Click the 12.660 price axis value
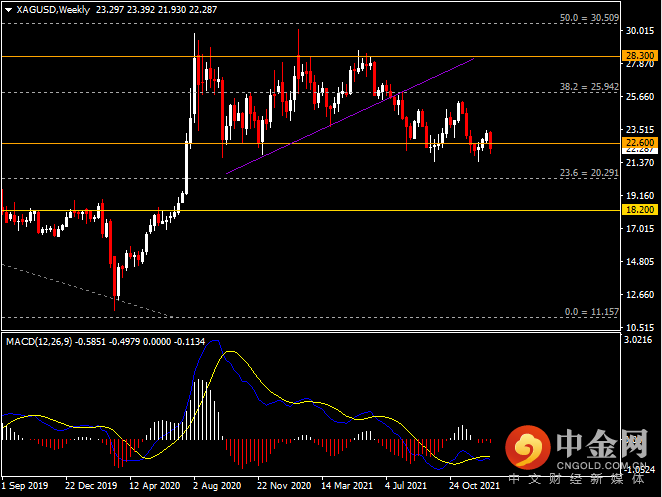The image size is (662, 497). pos(640,294)
